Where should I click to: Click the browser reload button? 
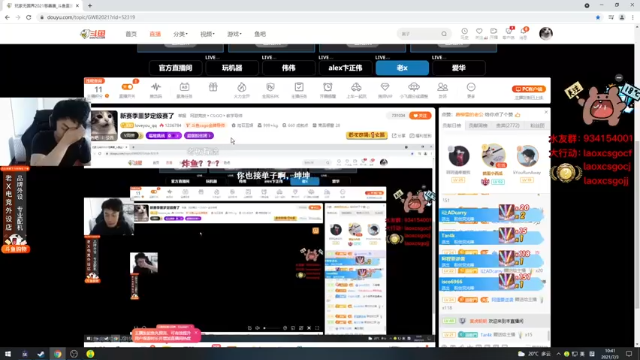click(x=29, y=17)
